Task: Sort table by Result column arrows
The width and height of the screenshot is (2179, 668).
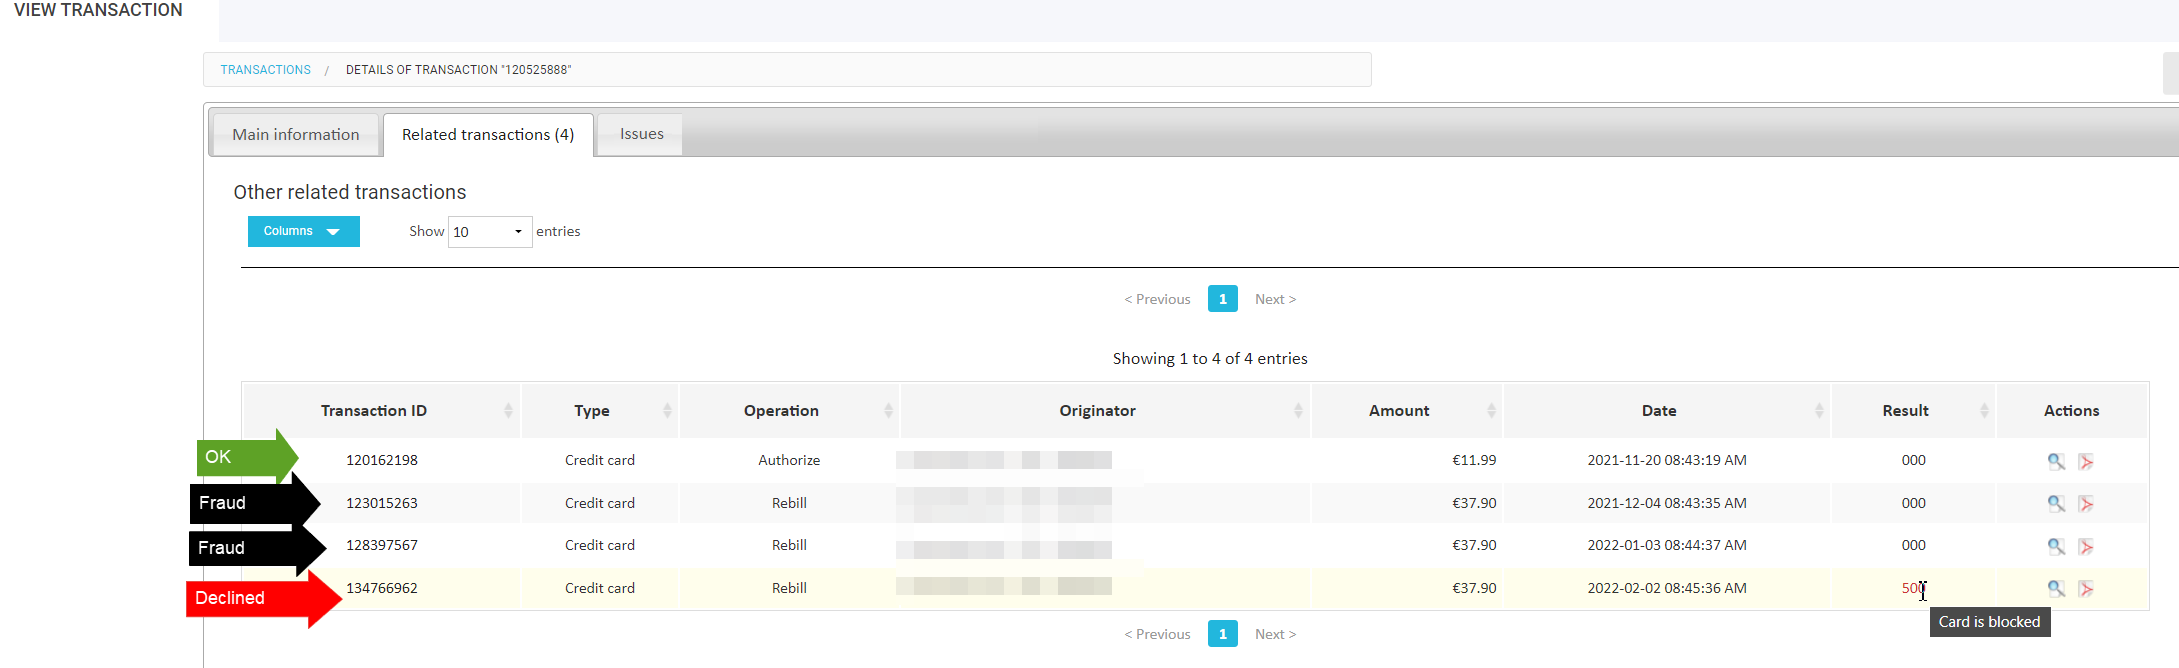Action: (1984, 411)
